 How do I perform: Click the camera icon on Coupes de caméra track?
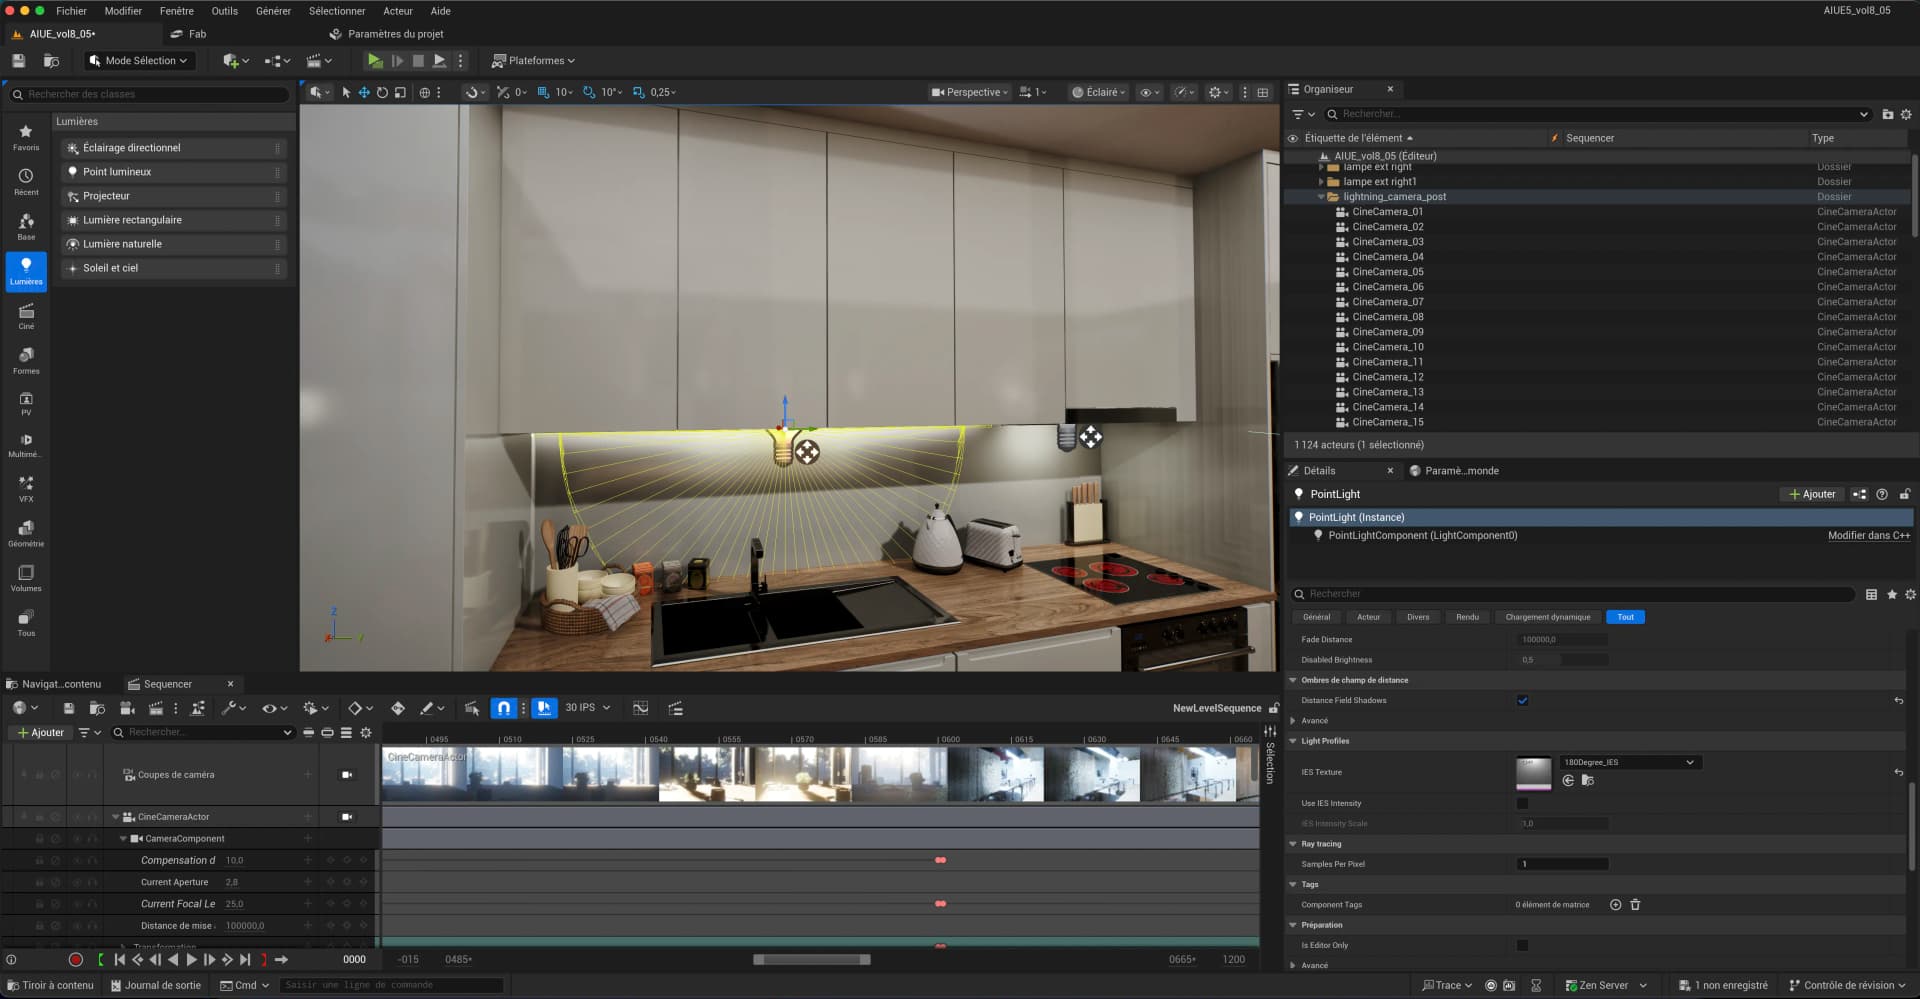coord(347,774)
